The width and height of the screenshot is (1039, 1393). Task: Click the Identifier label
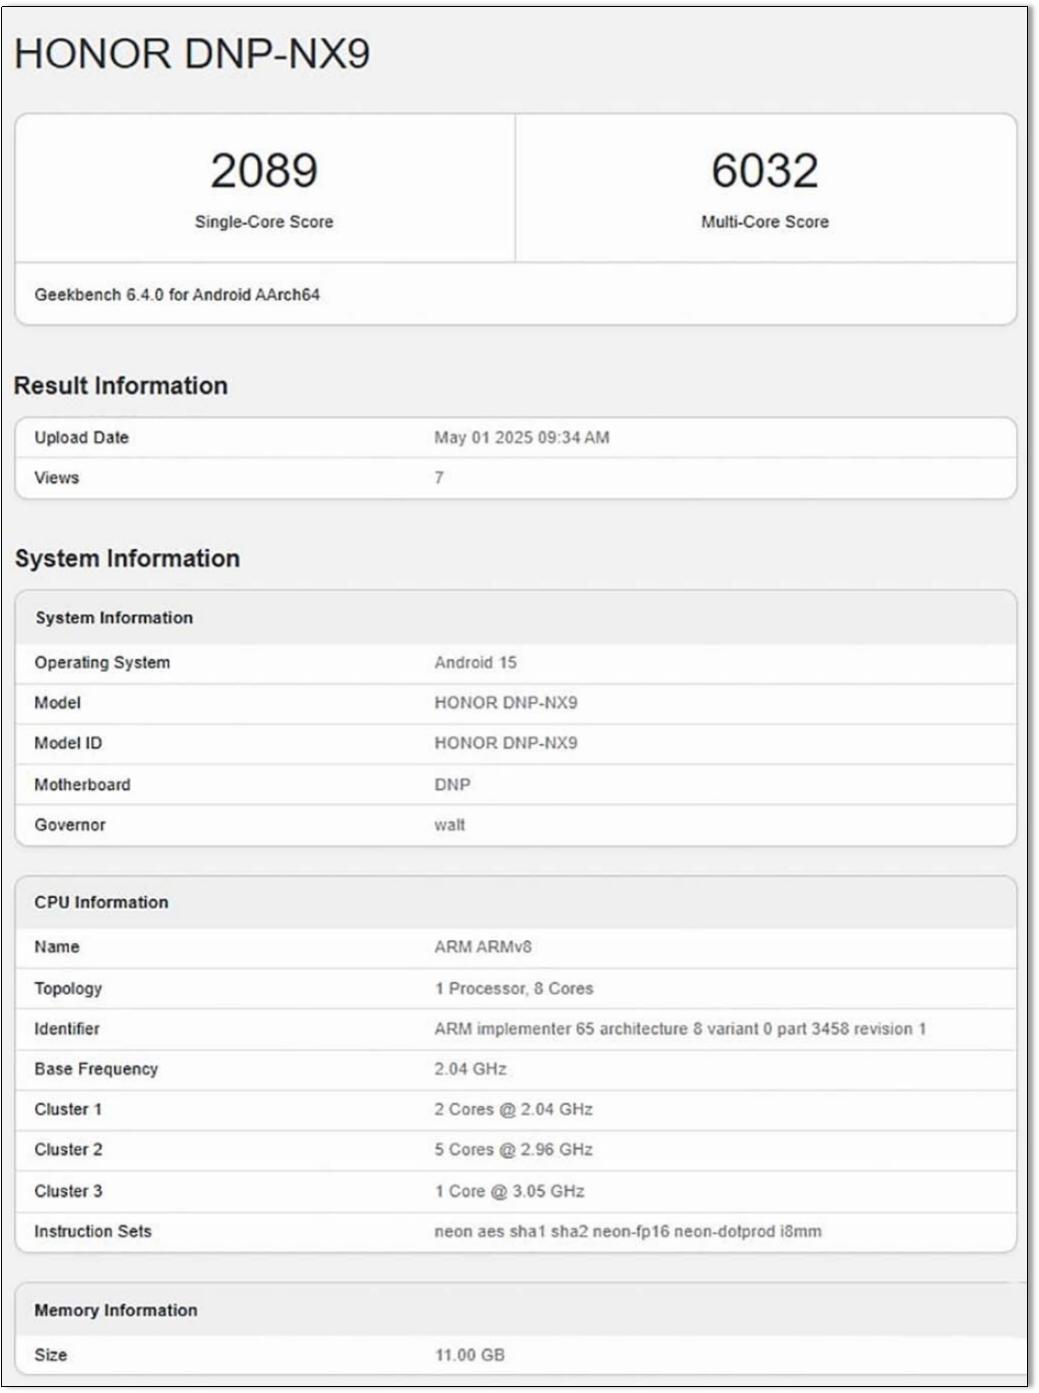point(67,1029)
